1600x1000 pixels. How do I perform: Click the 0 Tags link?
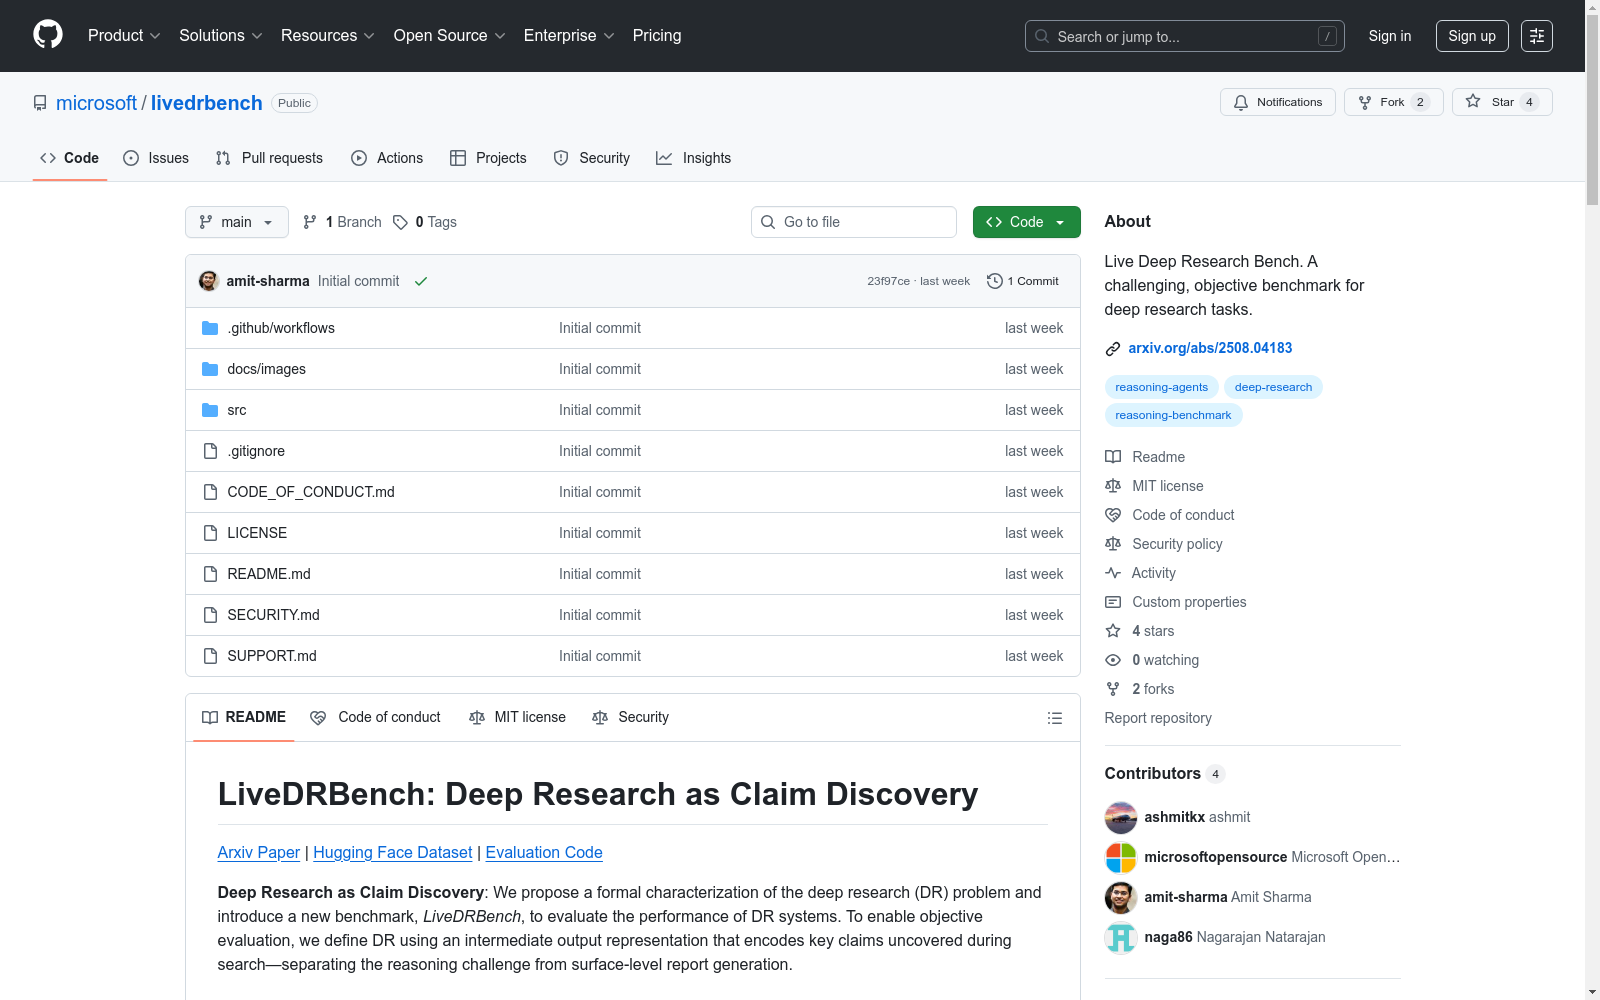(425, 222)
